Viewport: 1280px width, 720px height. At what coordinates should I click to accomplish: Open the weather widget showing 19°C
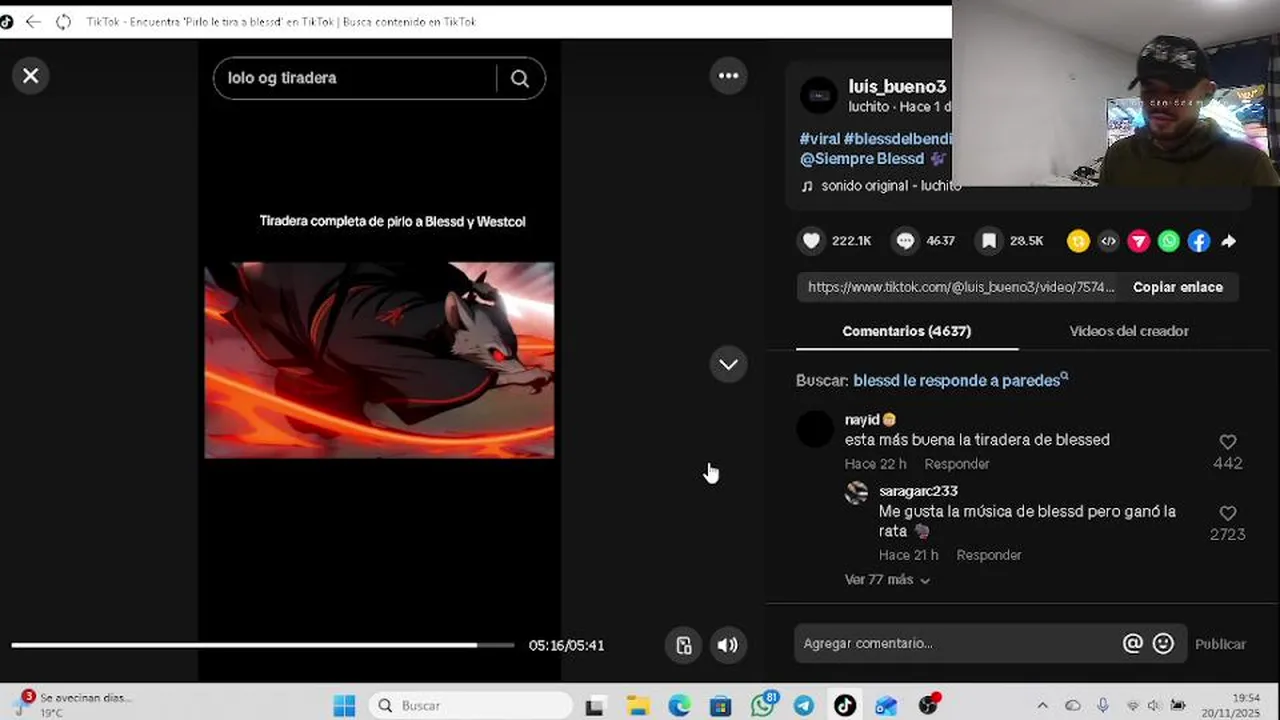click(72, 705)
